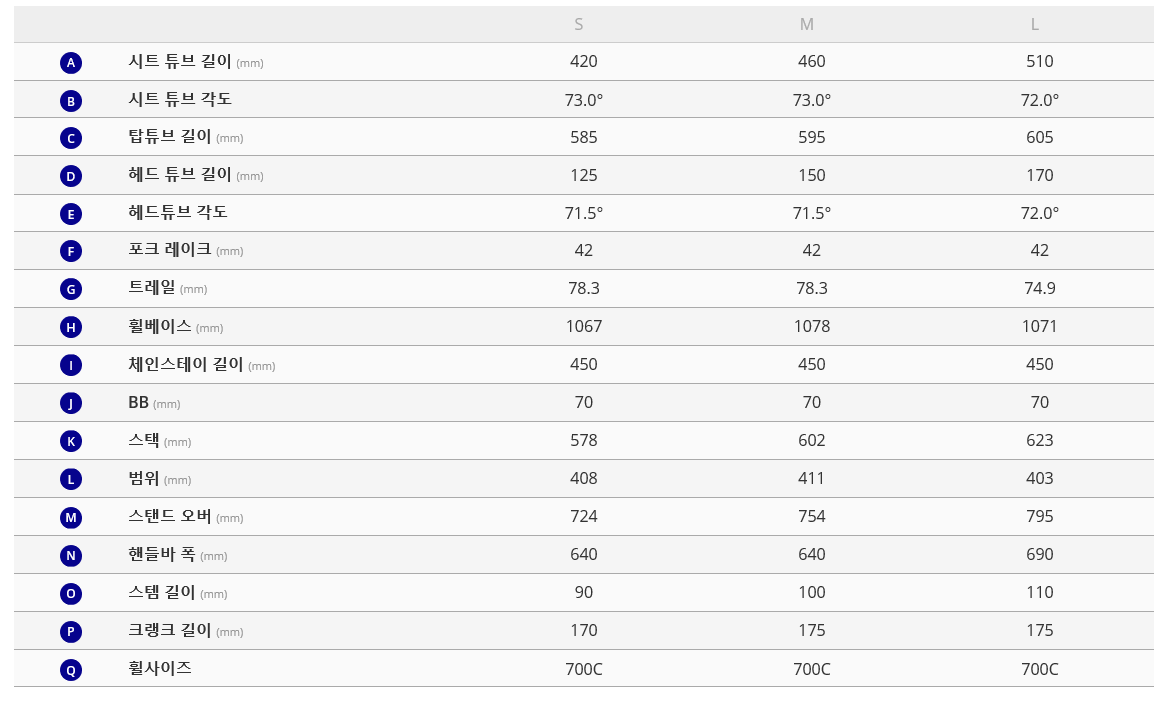Click the circled P crank length icon
The image size is (1165, 701).
pyautogui.click(x=70, y=632)
